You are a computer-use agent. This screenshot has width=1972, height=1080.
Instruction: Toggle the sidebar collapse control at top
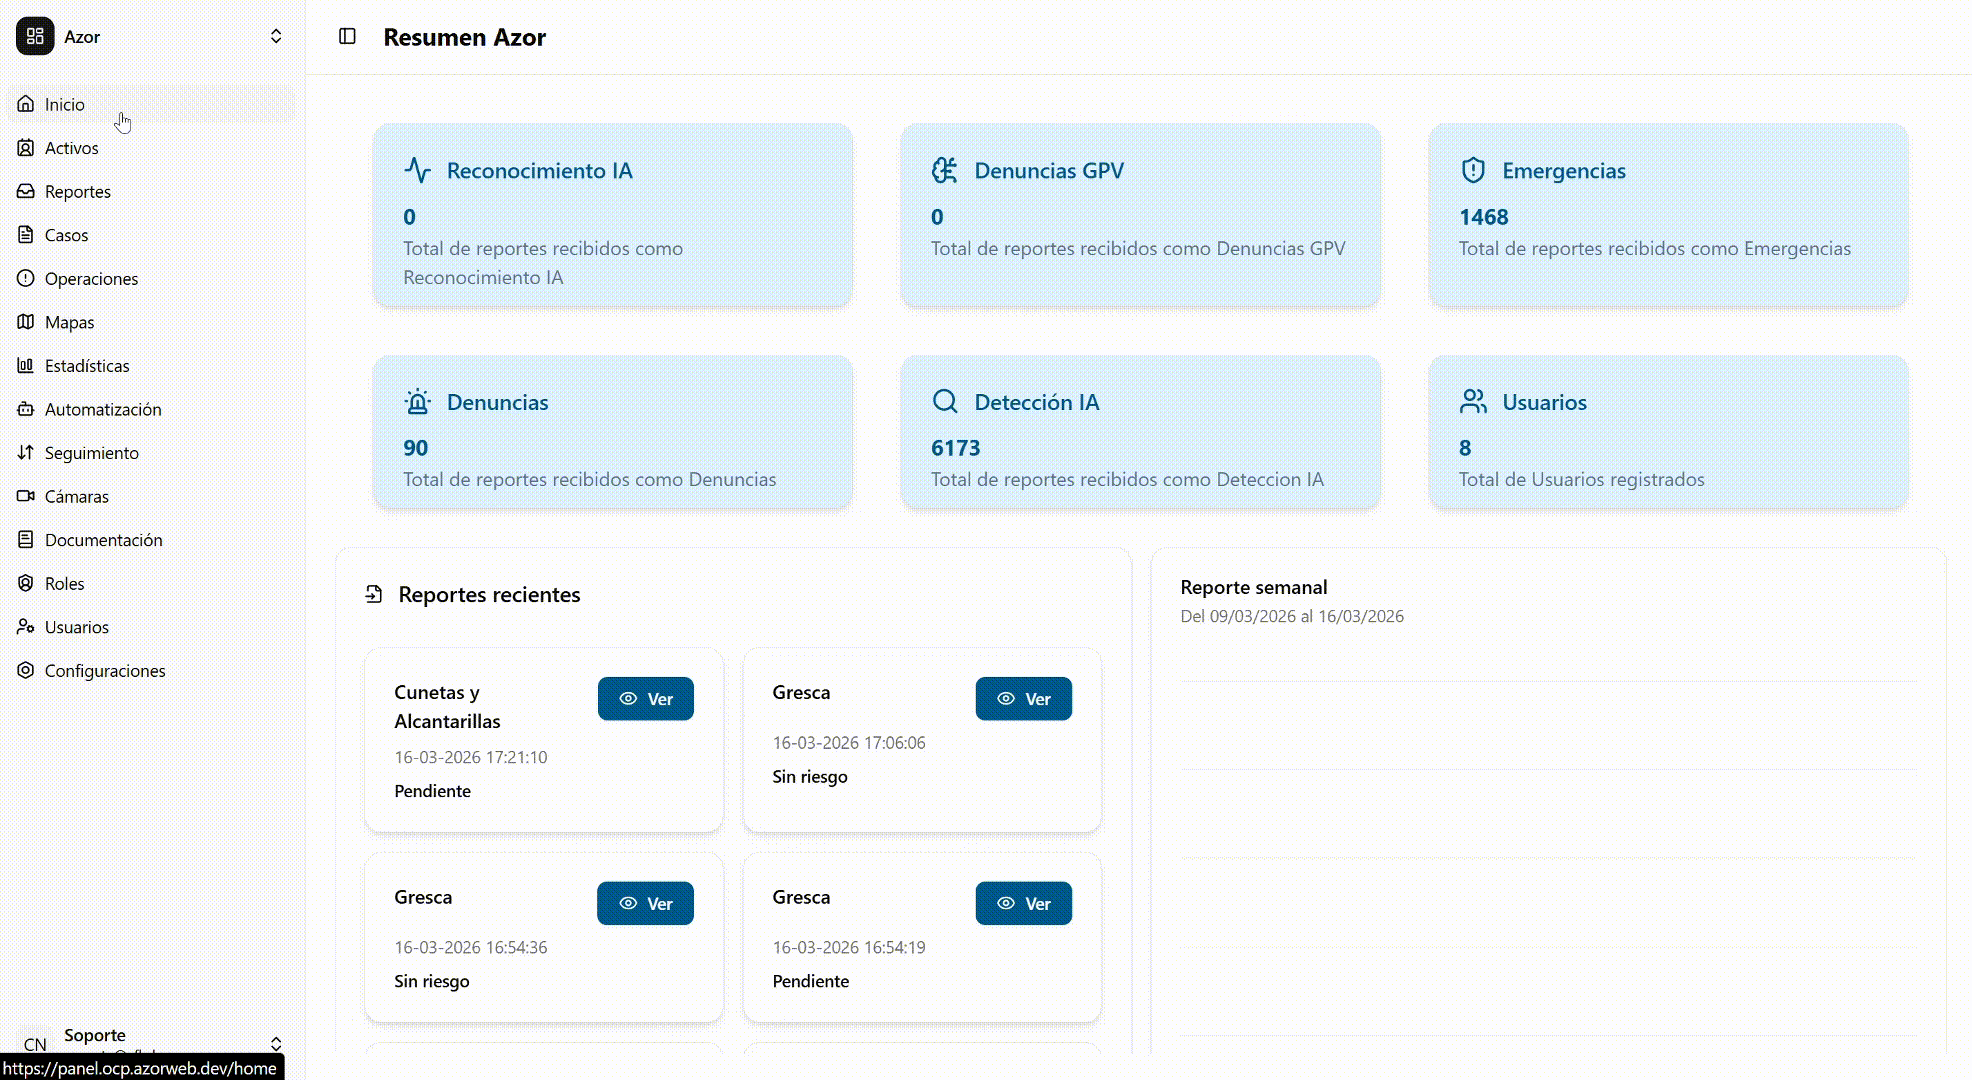[x=347, y=36]
